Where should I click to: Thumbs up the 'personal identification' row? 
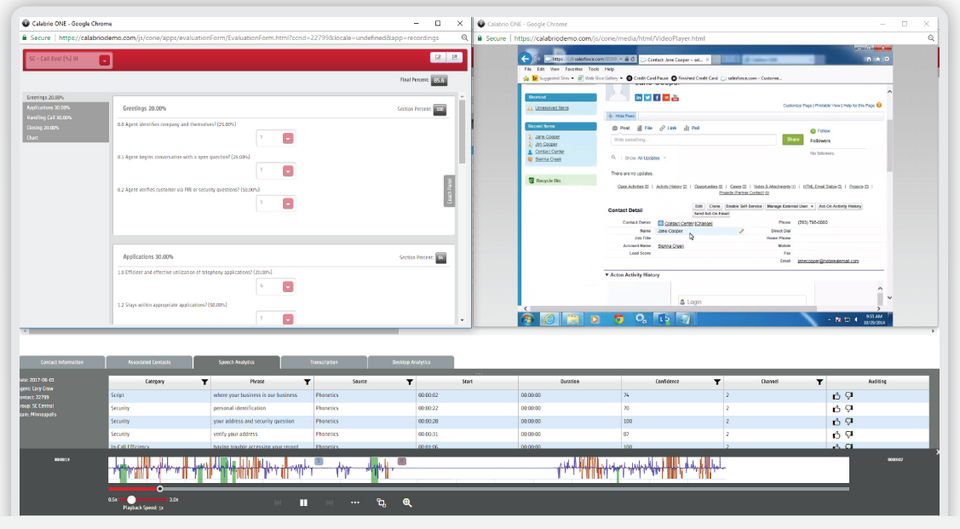[x=836, y=408]
